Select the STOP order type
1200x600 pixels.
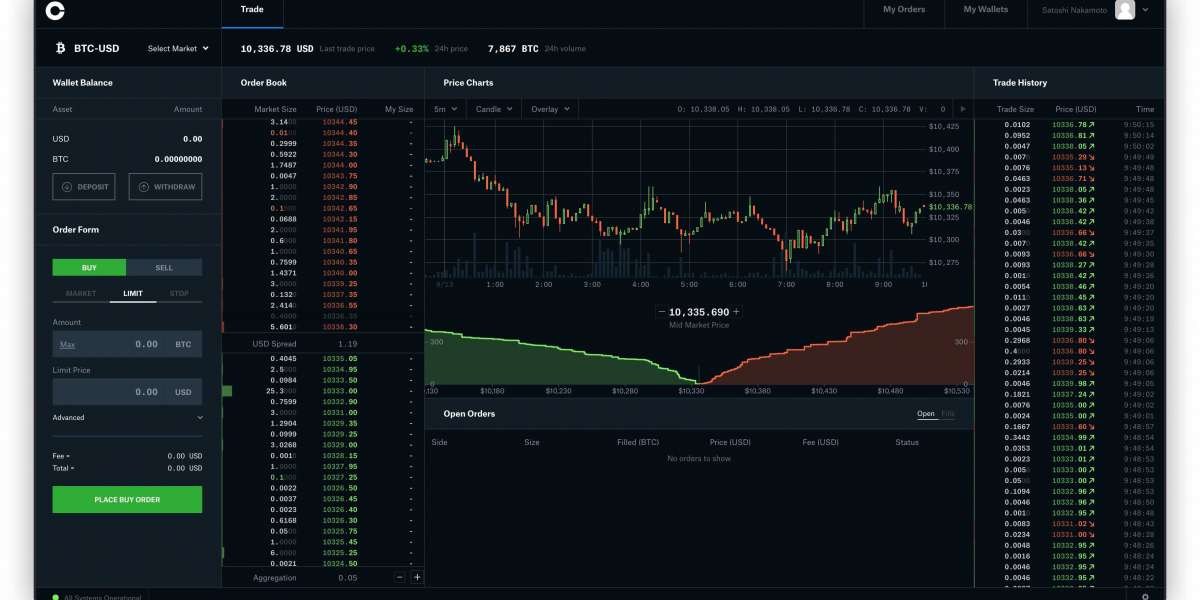178,294
